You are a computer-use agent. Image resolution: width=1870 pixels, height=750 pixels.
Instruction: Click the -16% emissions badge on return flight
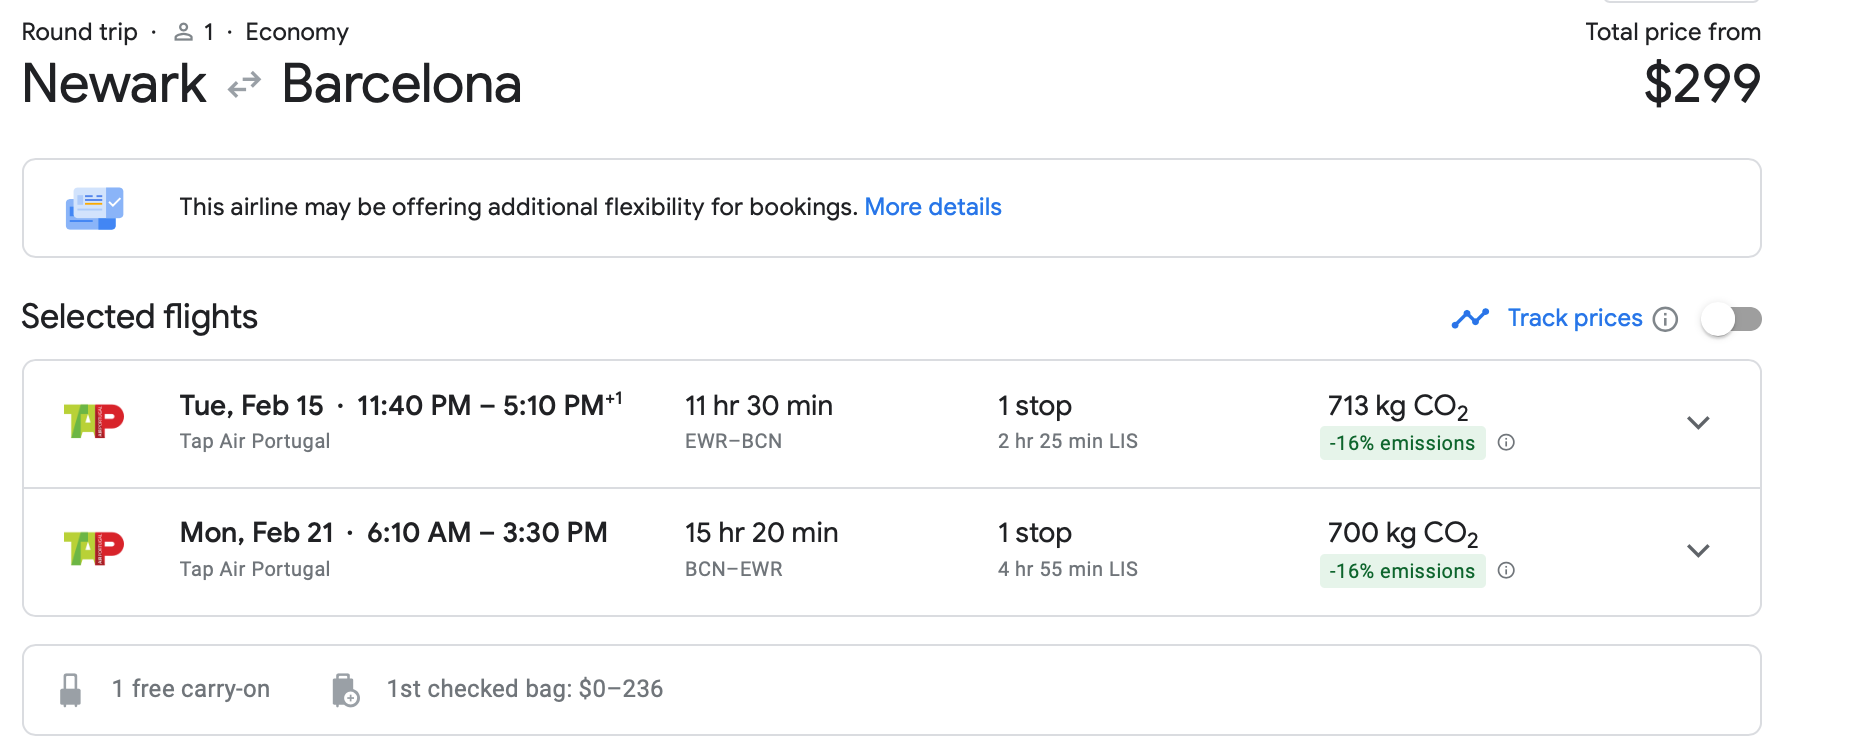pos(1402,571)
